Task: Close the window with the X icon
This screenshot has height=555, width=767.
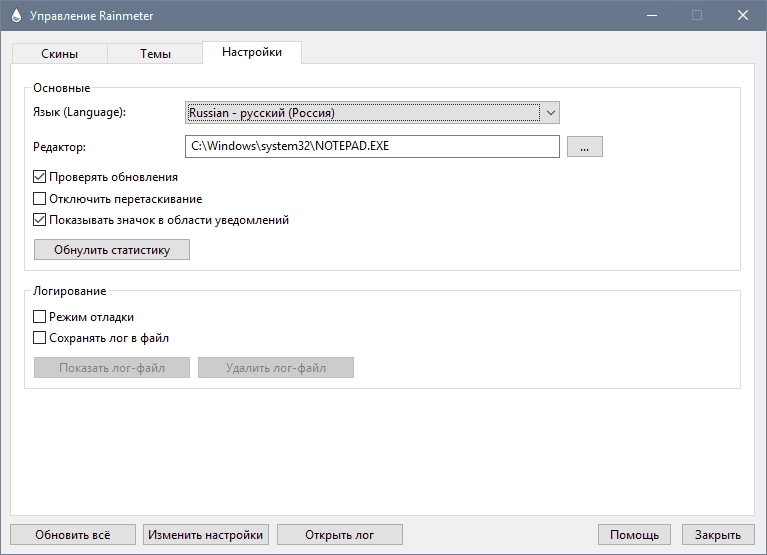Action: [x=743, y=16]
